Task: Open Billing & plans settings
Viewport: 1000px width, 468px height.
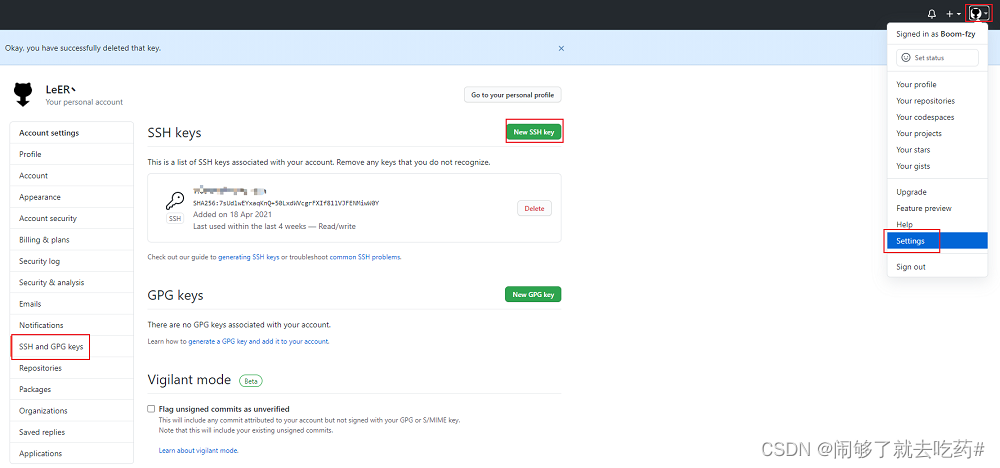Action: [x=71, y=240]
